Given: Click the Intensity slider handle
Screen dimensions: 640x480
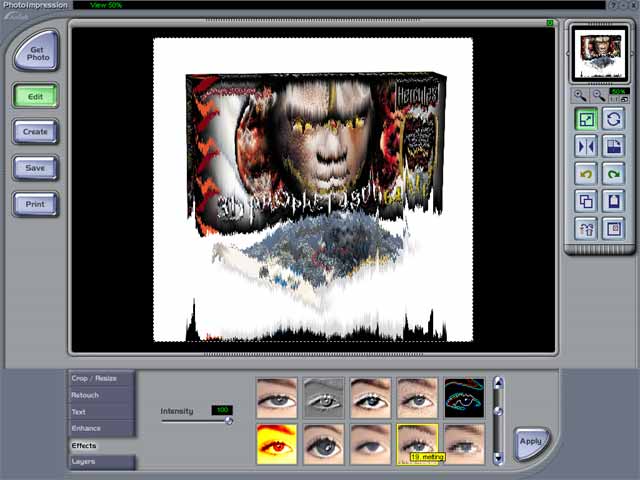Looking at the screenshot, I should (228, 421).
